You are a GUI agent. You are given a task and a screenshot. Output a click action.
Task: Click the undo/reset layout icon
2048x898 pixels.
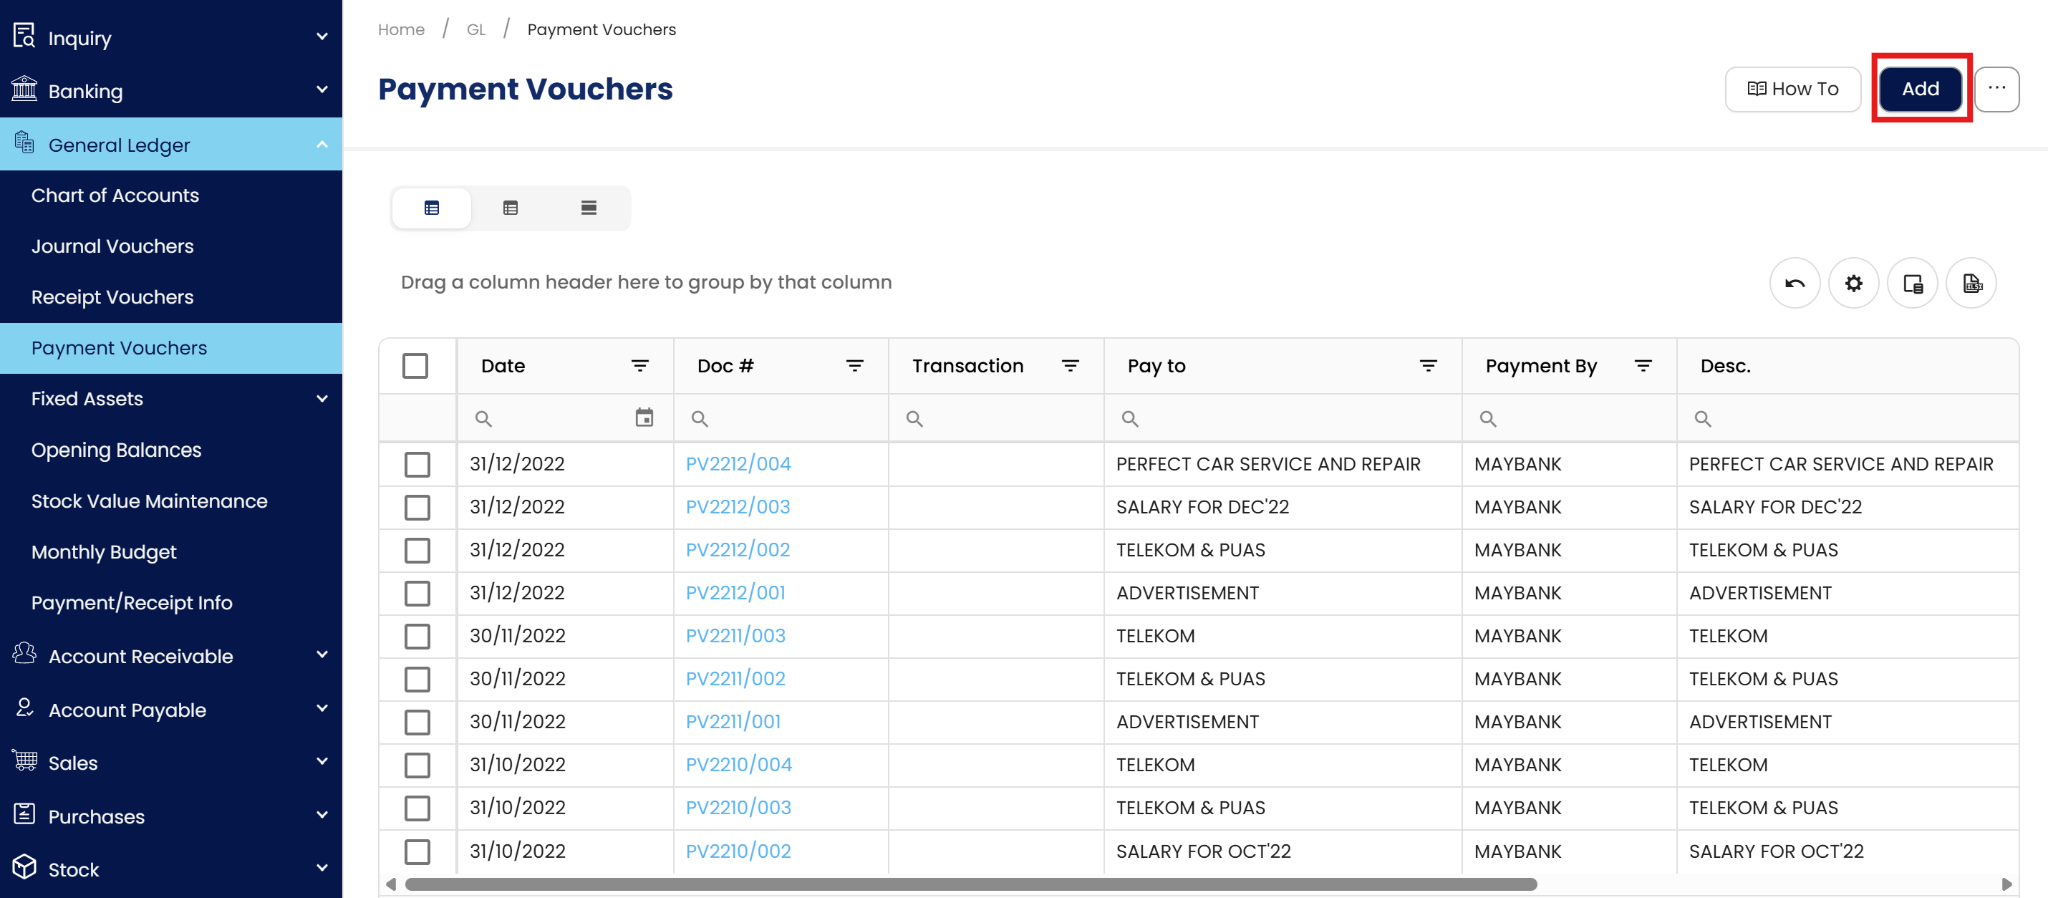coord(1795,284)
